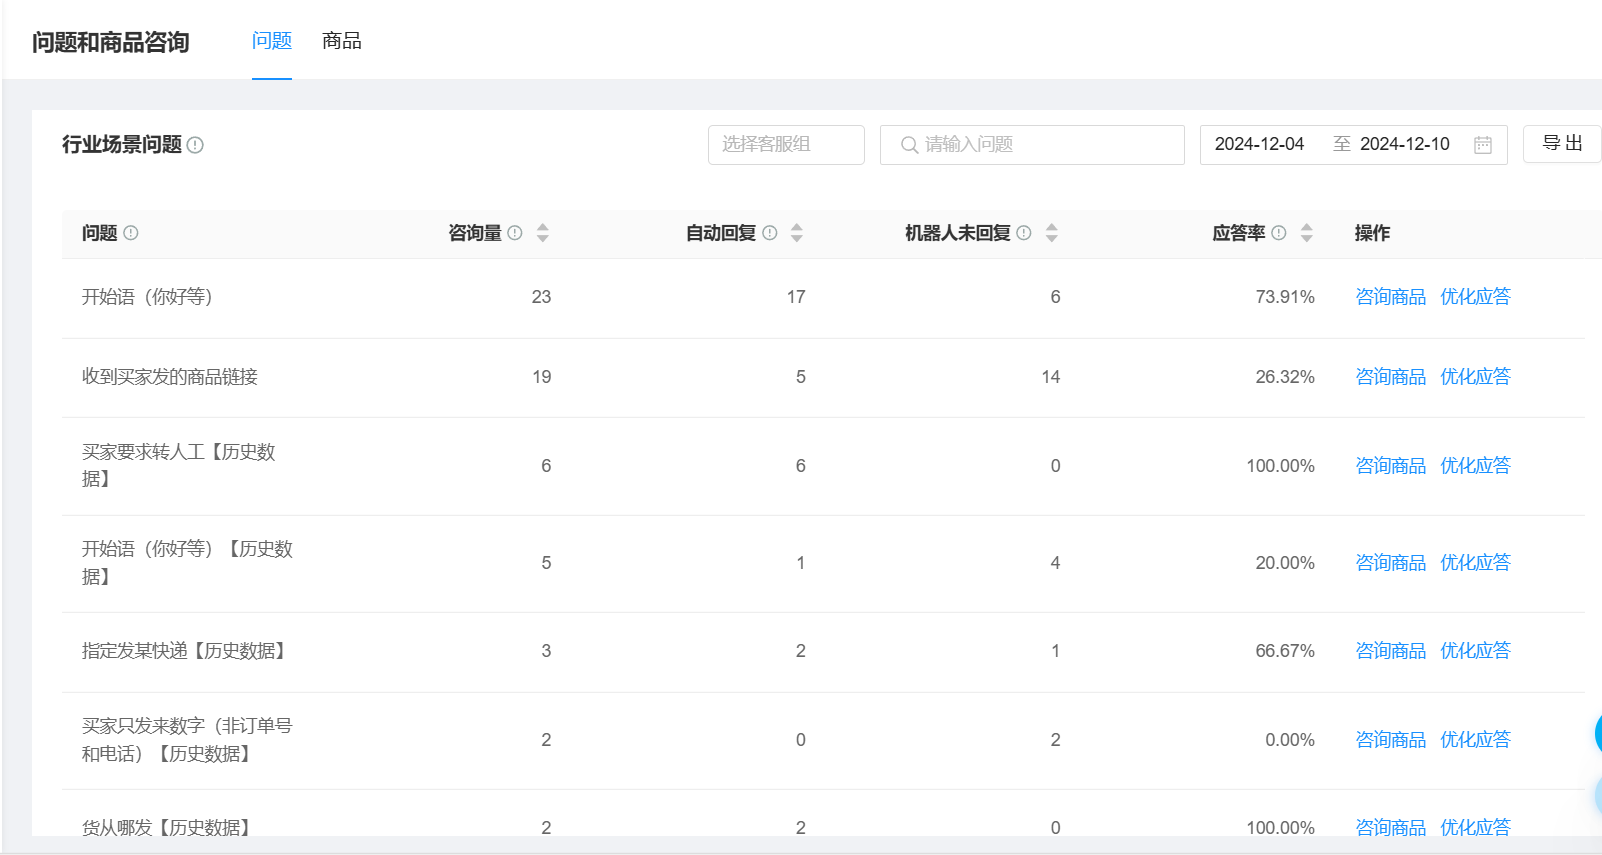Sort table by 自动回复 arrows

[x=797, y=233]
